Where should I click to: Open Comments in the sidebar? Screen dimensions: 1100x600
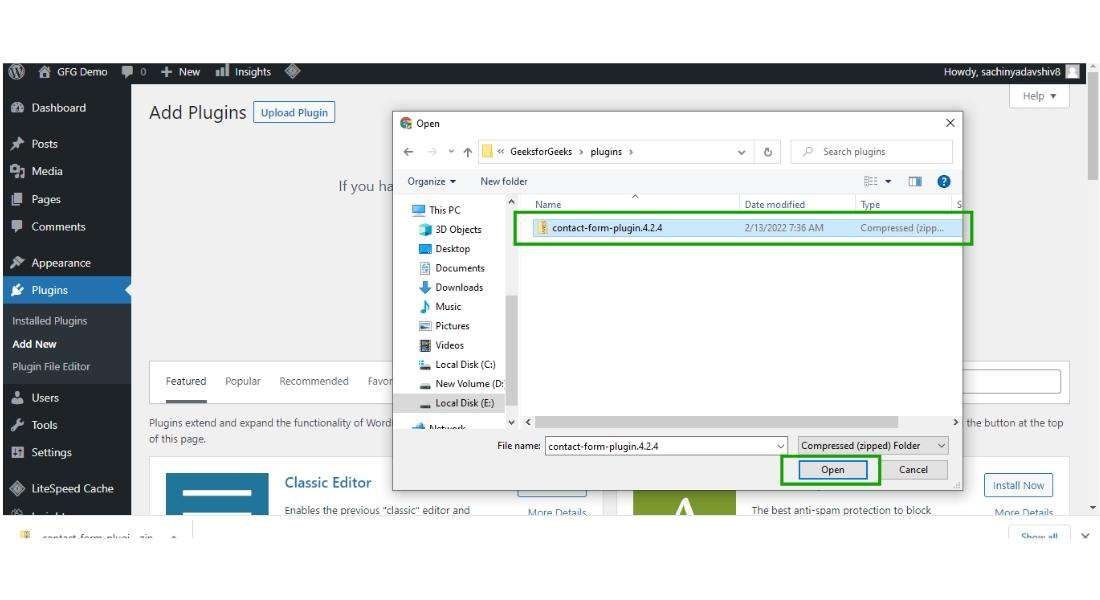[x=58, y=227]
